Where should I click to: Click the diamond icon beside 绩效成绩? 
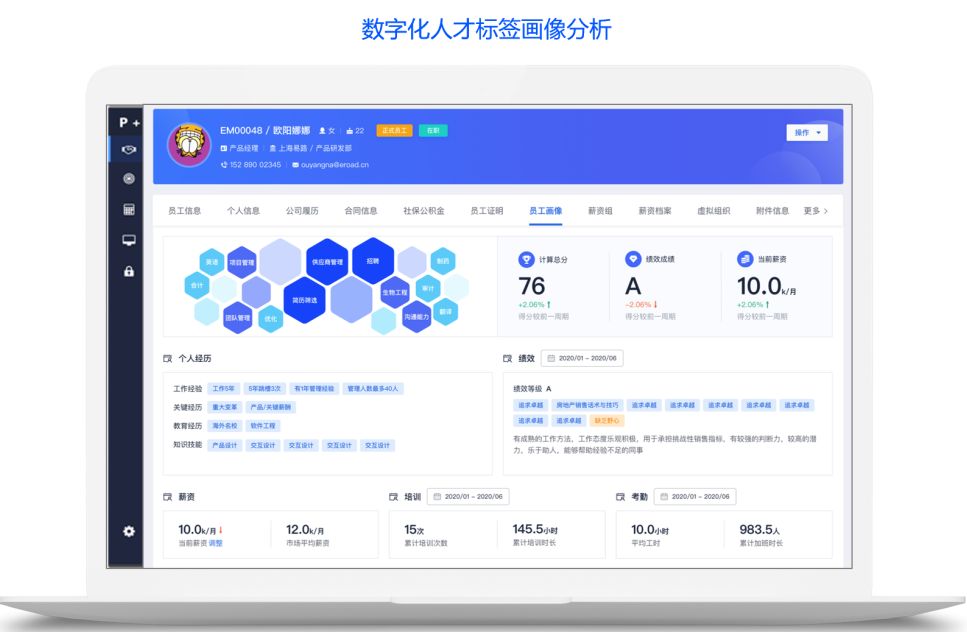point(633,259)
